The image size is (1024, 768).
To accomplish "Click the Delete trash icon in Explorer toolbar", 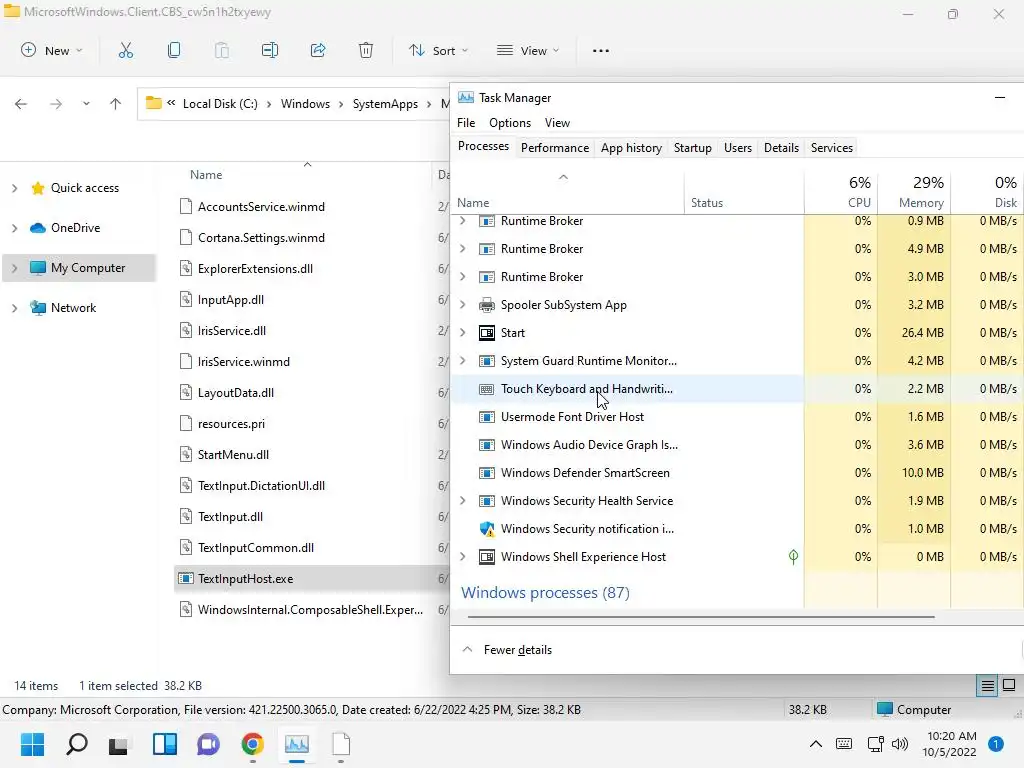I will coord(366,50).
